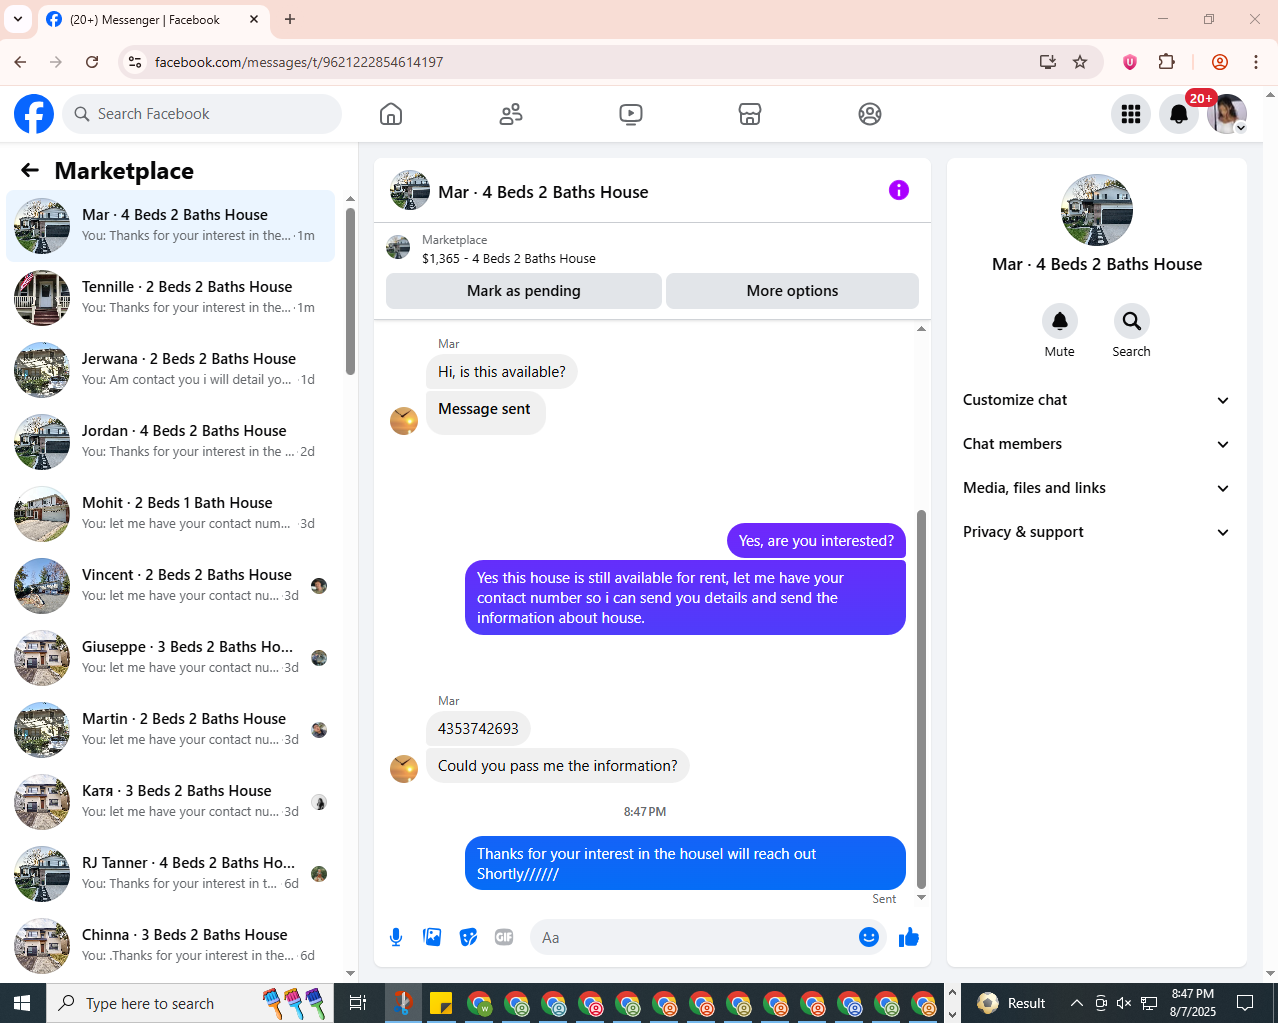Send a thumbs-up like

909,937
